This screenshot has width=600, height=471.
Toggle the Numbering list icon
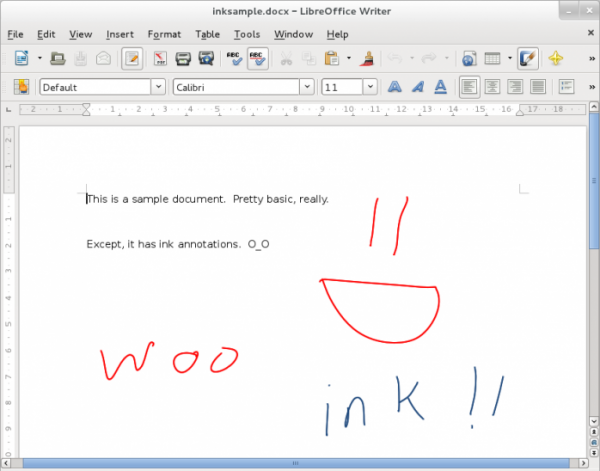pyautogui.click(x=566, y=87)
